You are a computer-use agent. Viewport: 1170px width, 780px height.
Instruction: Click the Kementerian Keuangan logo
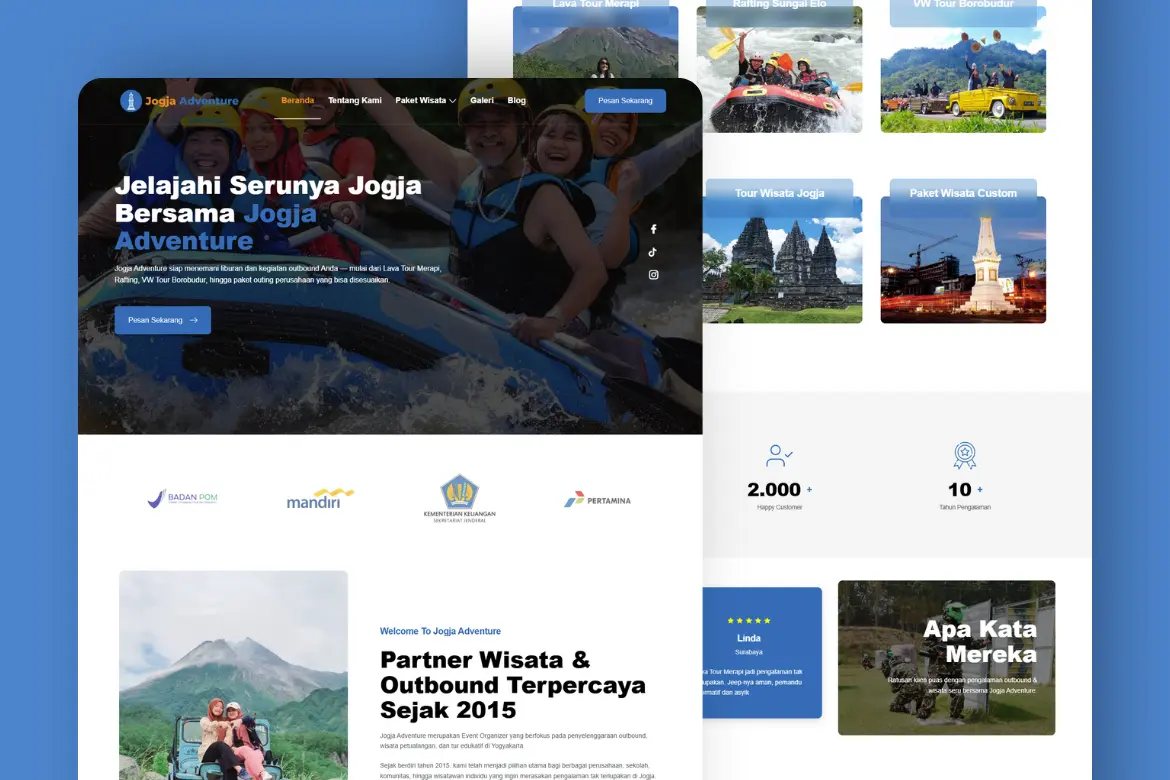[x=459, y=498]
